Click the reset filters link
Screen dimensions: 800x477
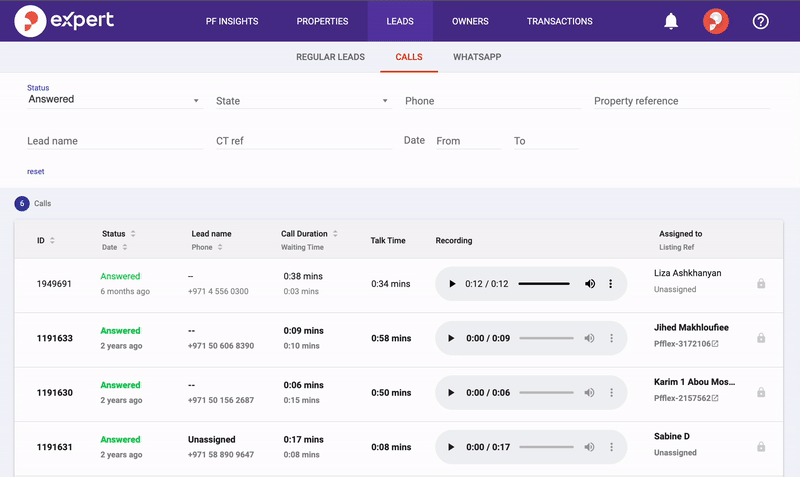[35, 171]
